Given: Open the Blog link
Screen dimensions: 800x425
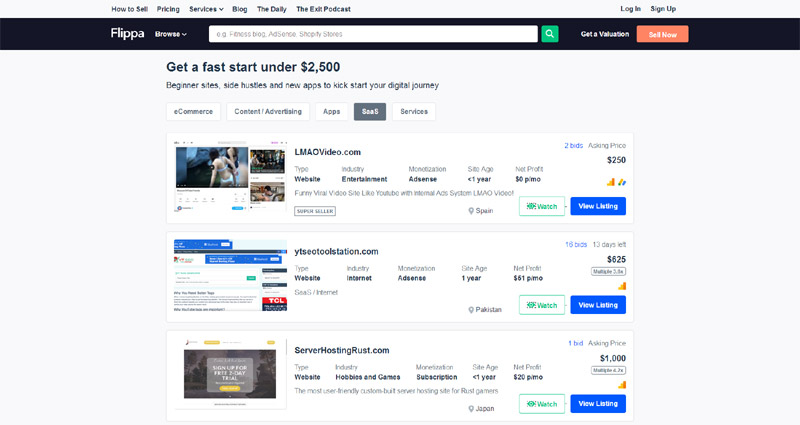Looking at the screenshot, I should pos(239,9).
